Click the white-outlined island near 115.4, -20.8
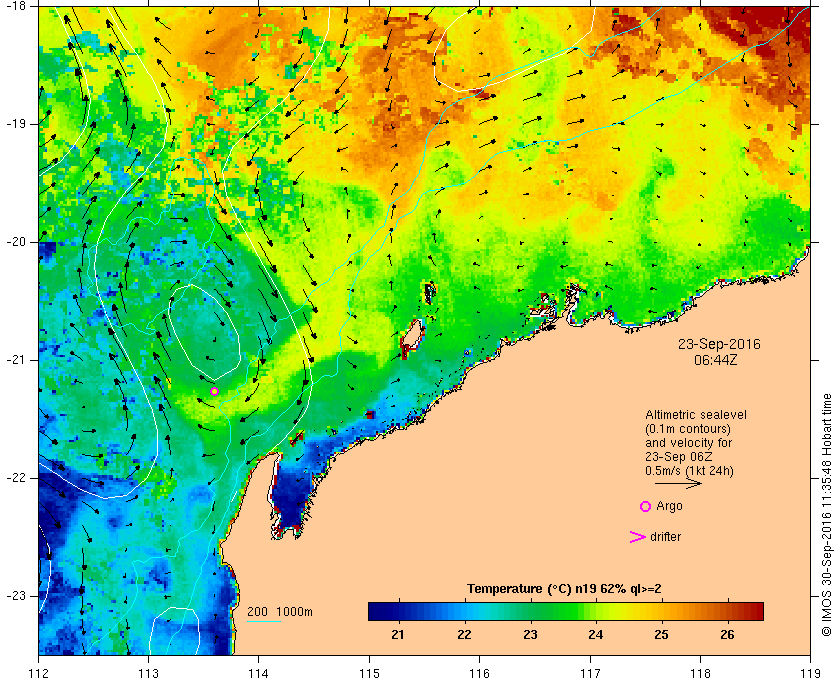 coord(412,338)
